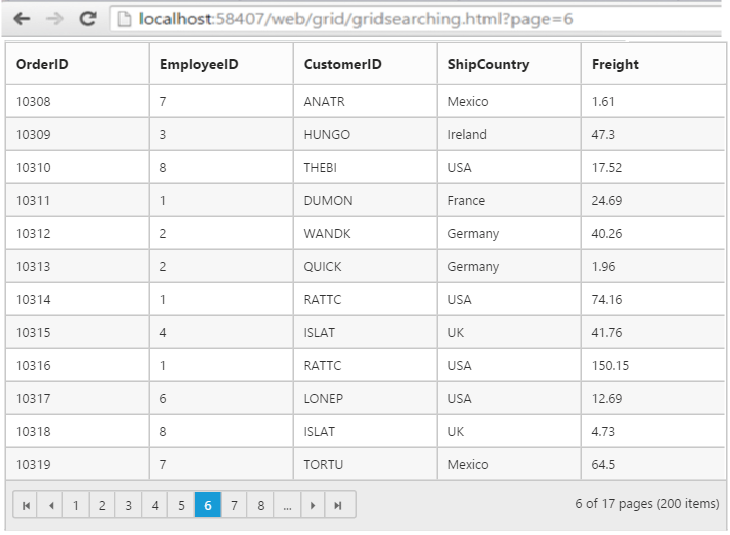
Task: Open page 5 in pager
Action: point(181,505)
